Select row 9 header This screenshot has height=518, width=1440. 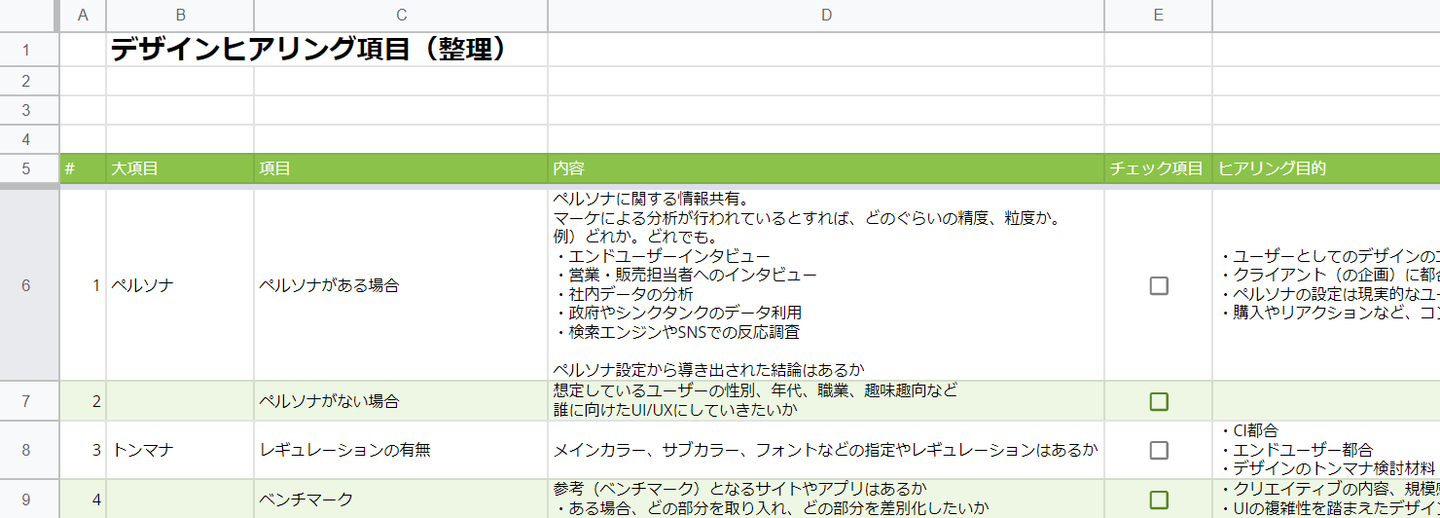coord(29,499)
